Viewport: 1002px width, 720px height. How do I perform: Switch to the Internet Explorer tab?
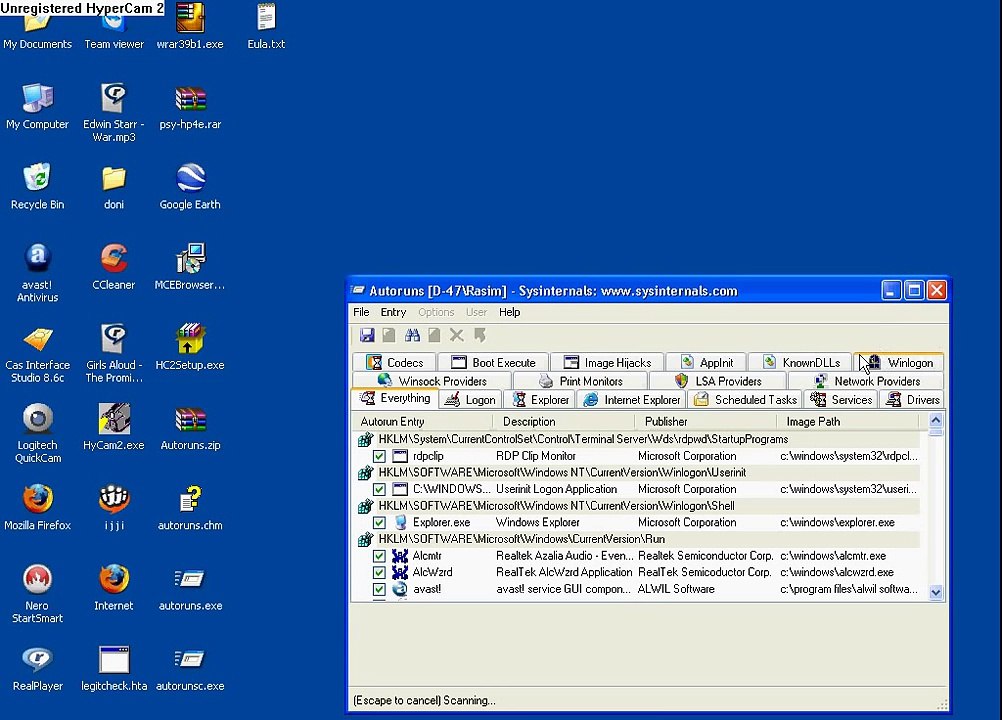coord(631,399)
